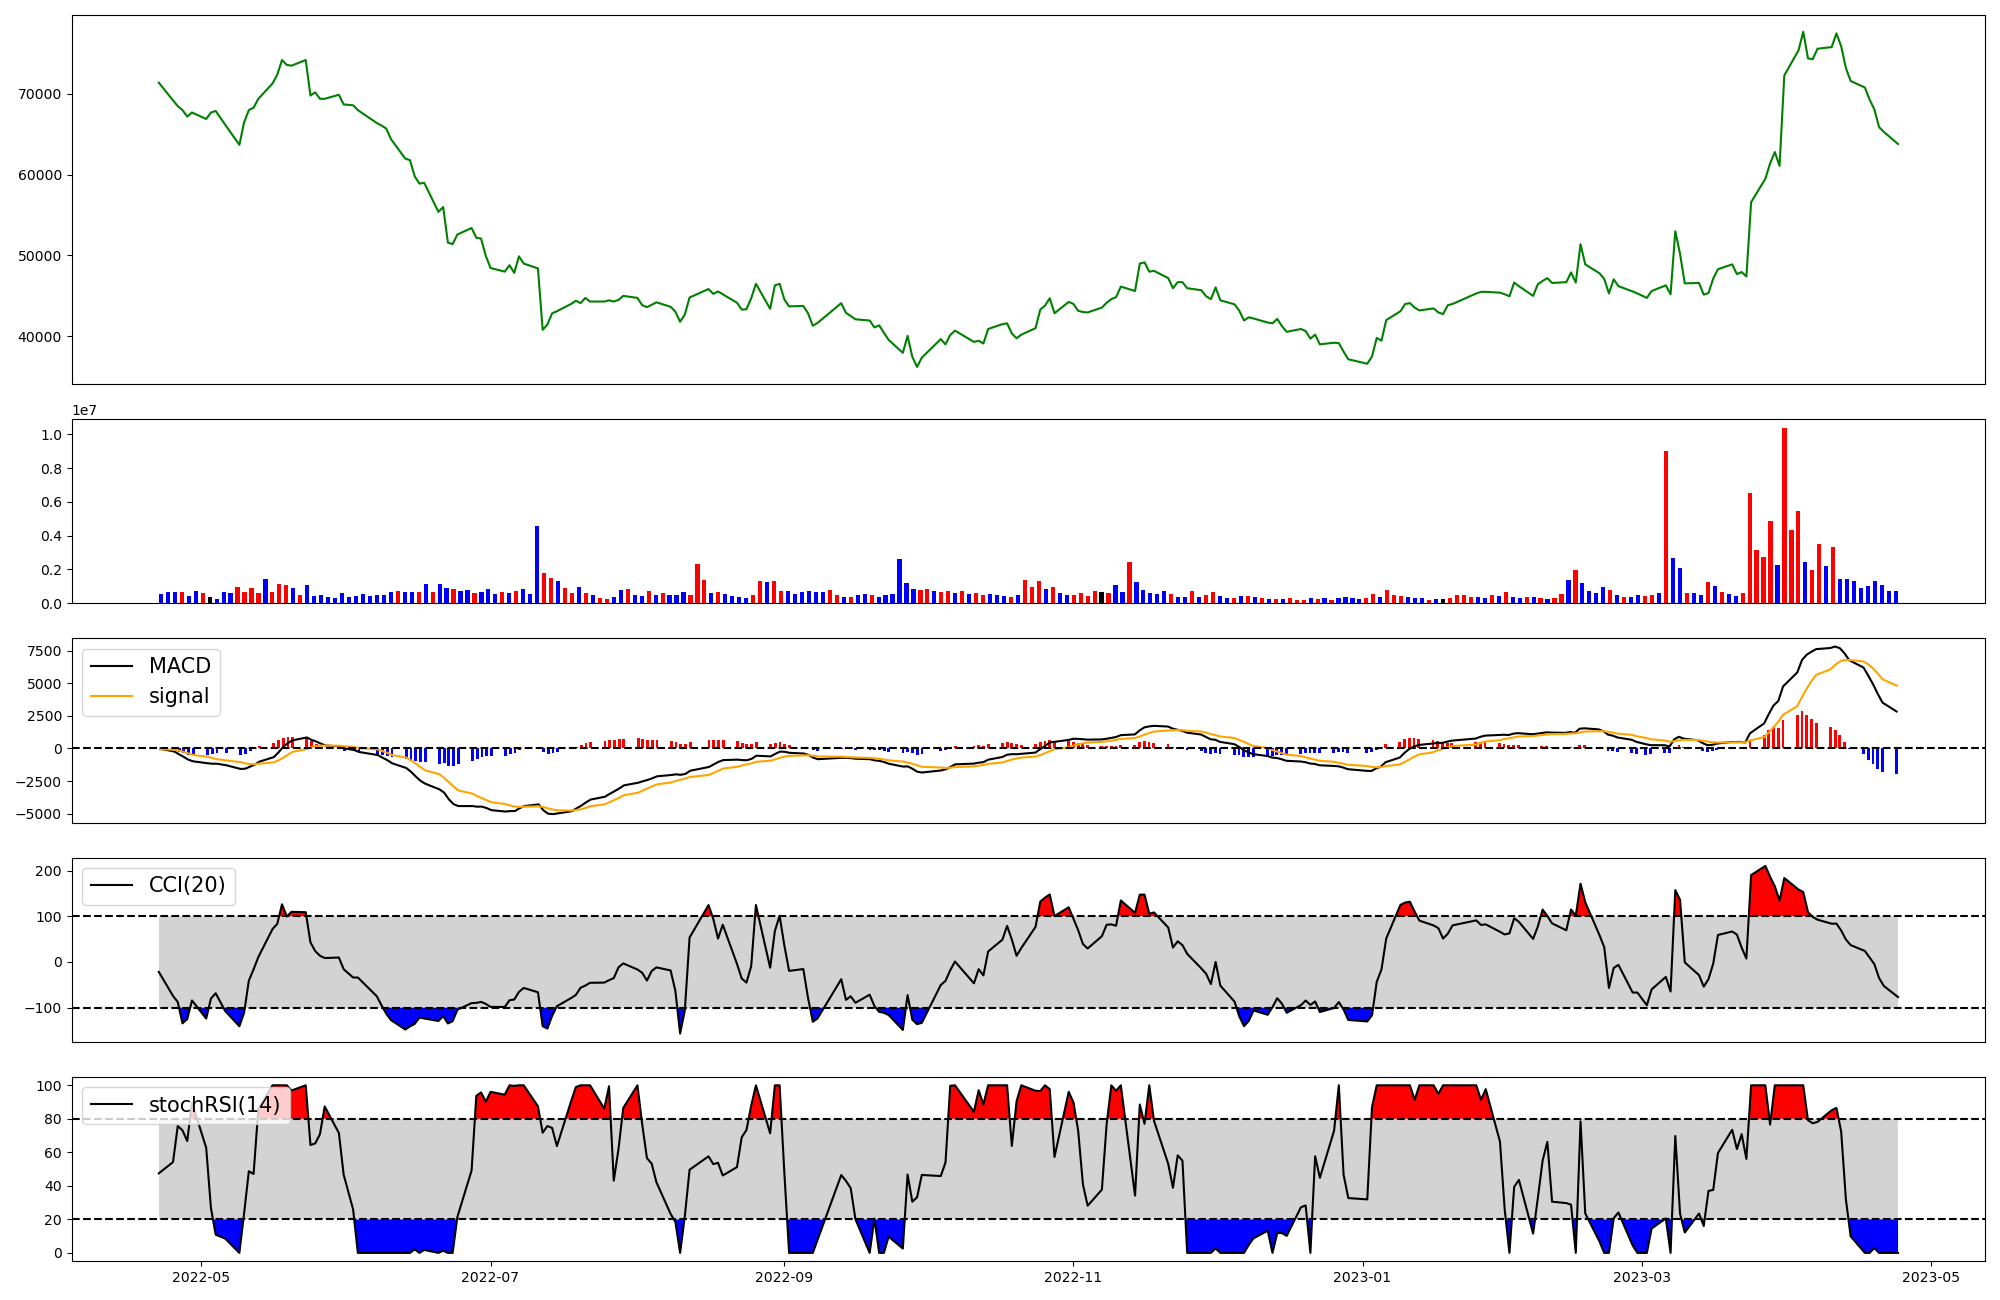Click the 1e7 volume scale exponent label
This screenshot has width=2000, height=1300.
click(84, 411)
